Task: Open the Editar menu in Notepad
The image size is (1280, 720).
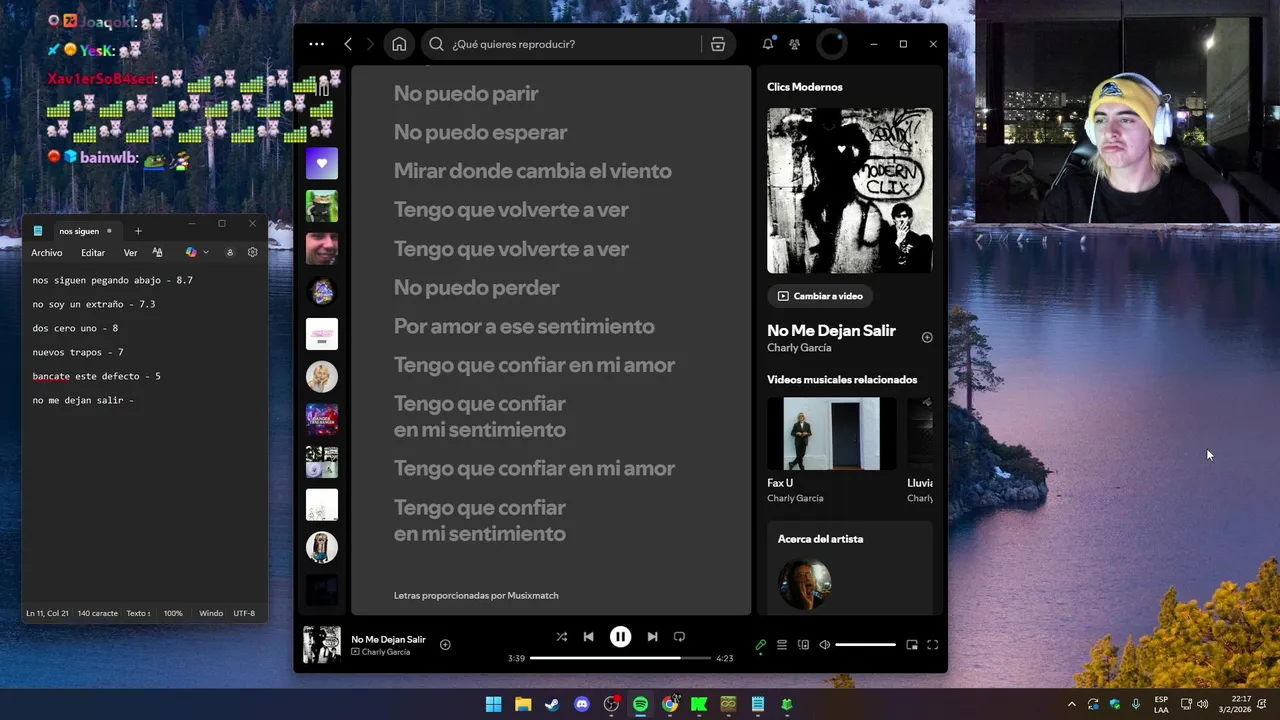Action: coord(93,253)
